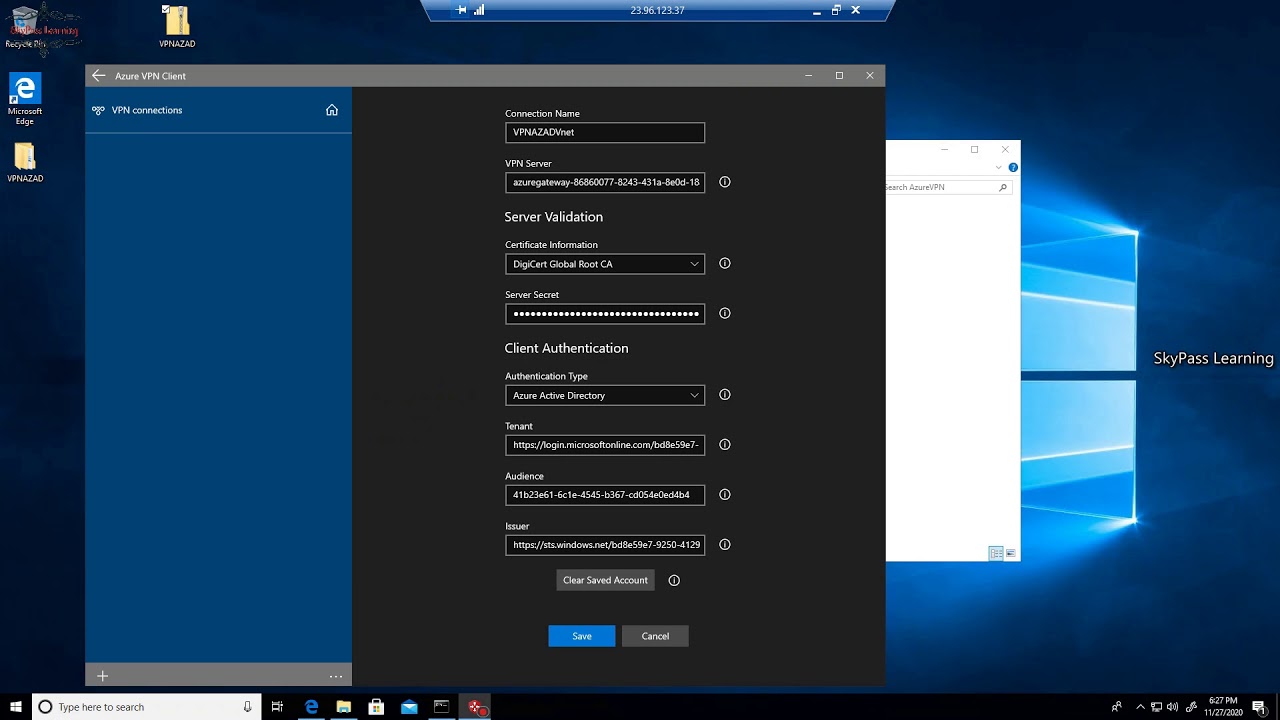
Task: Edit the Issuer field
Action: click(x=605, y=545)
